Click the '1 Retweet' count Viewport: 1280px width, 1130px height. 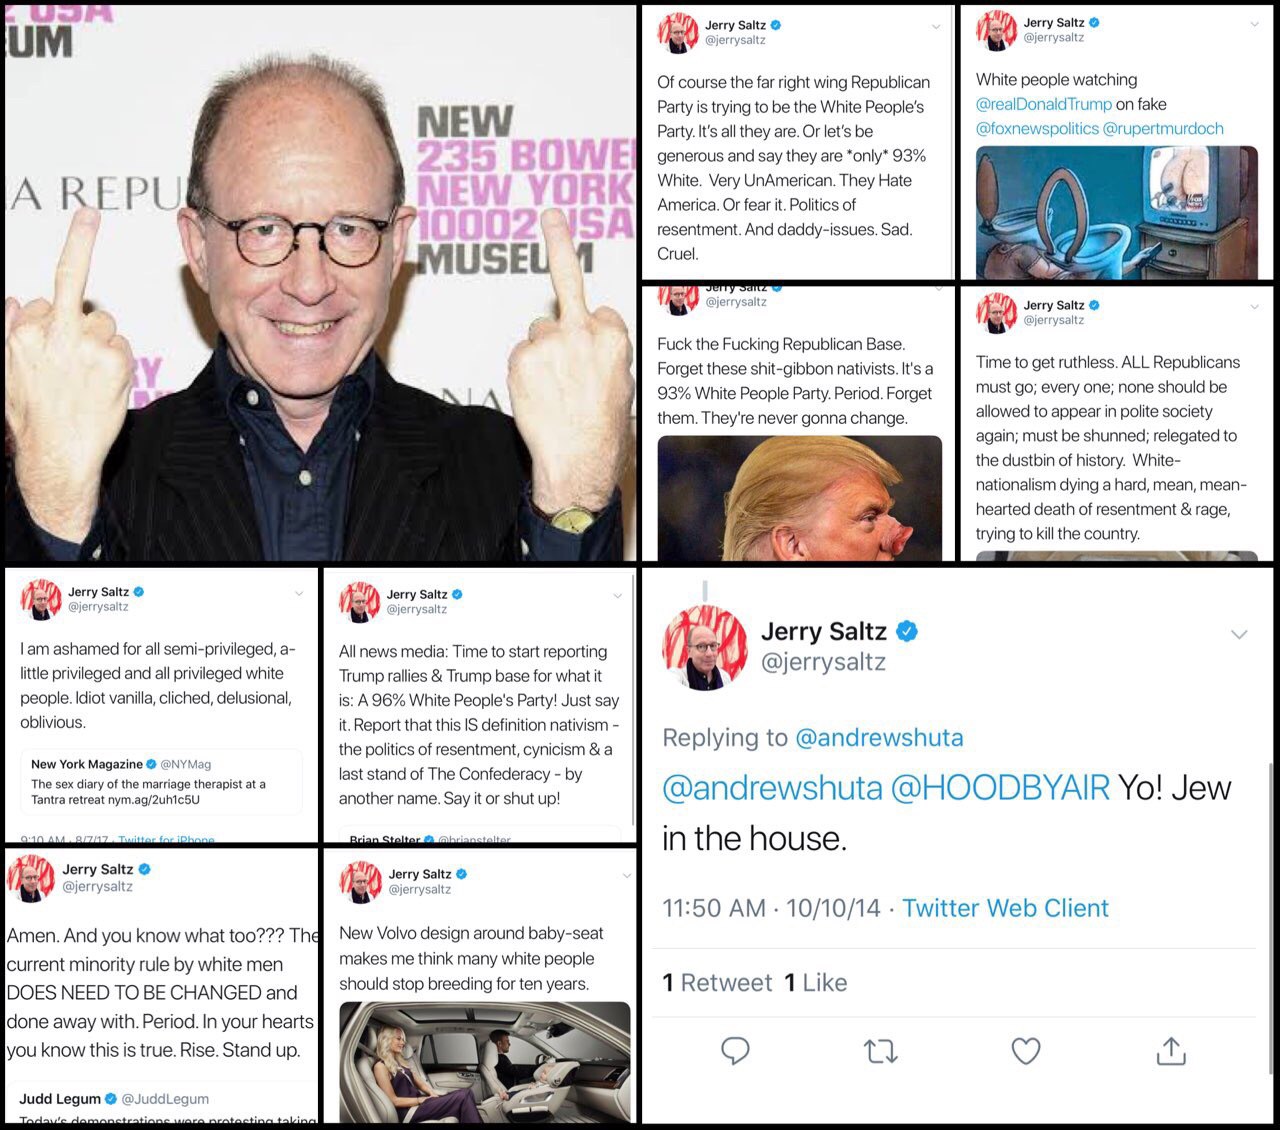click(x=717, y=983)
